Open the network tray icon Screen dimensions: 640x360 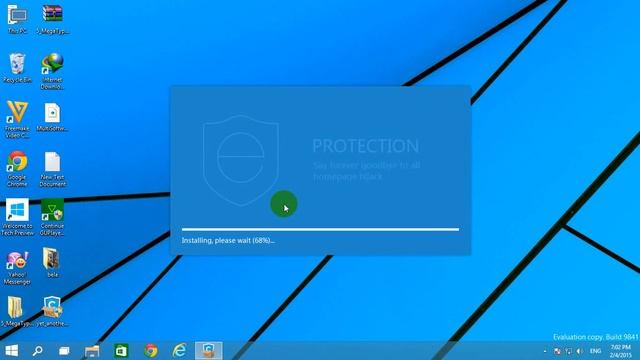[569, 351]
